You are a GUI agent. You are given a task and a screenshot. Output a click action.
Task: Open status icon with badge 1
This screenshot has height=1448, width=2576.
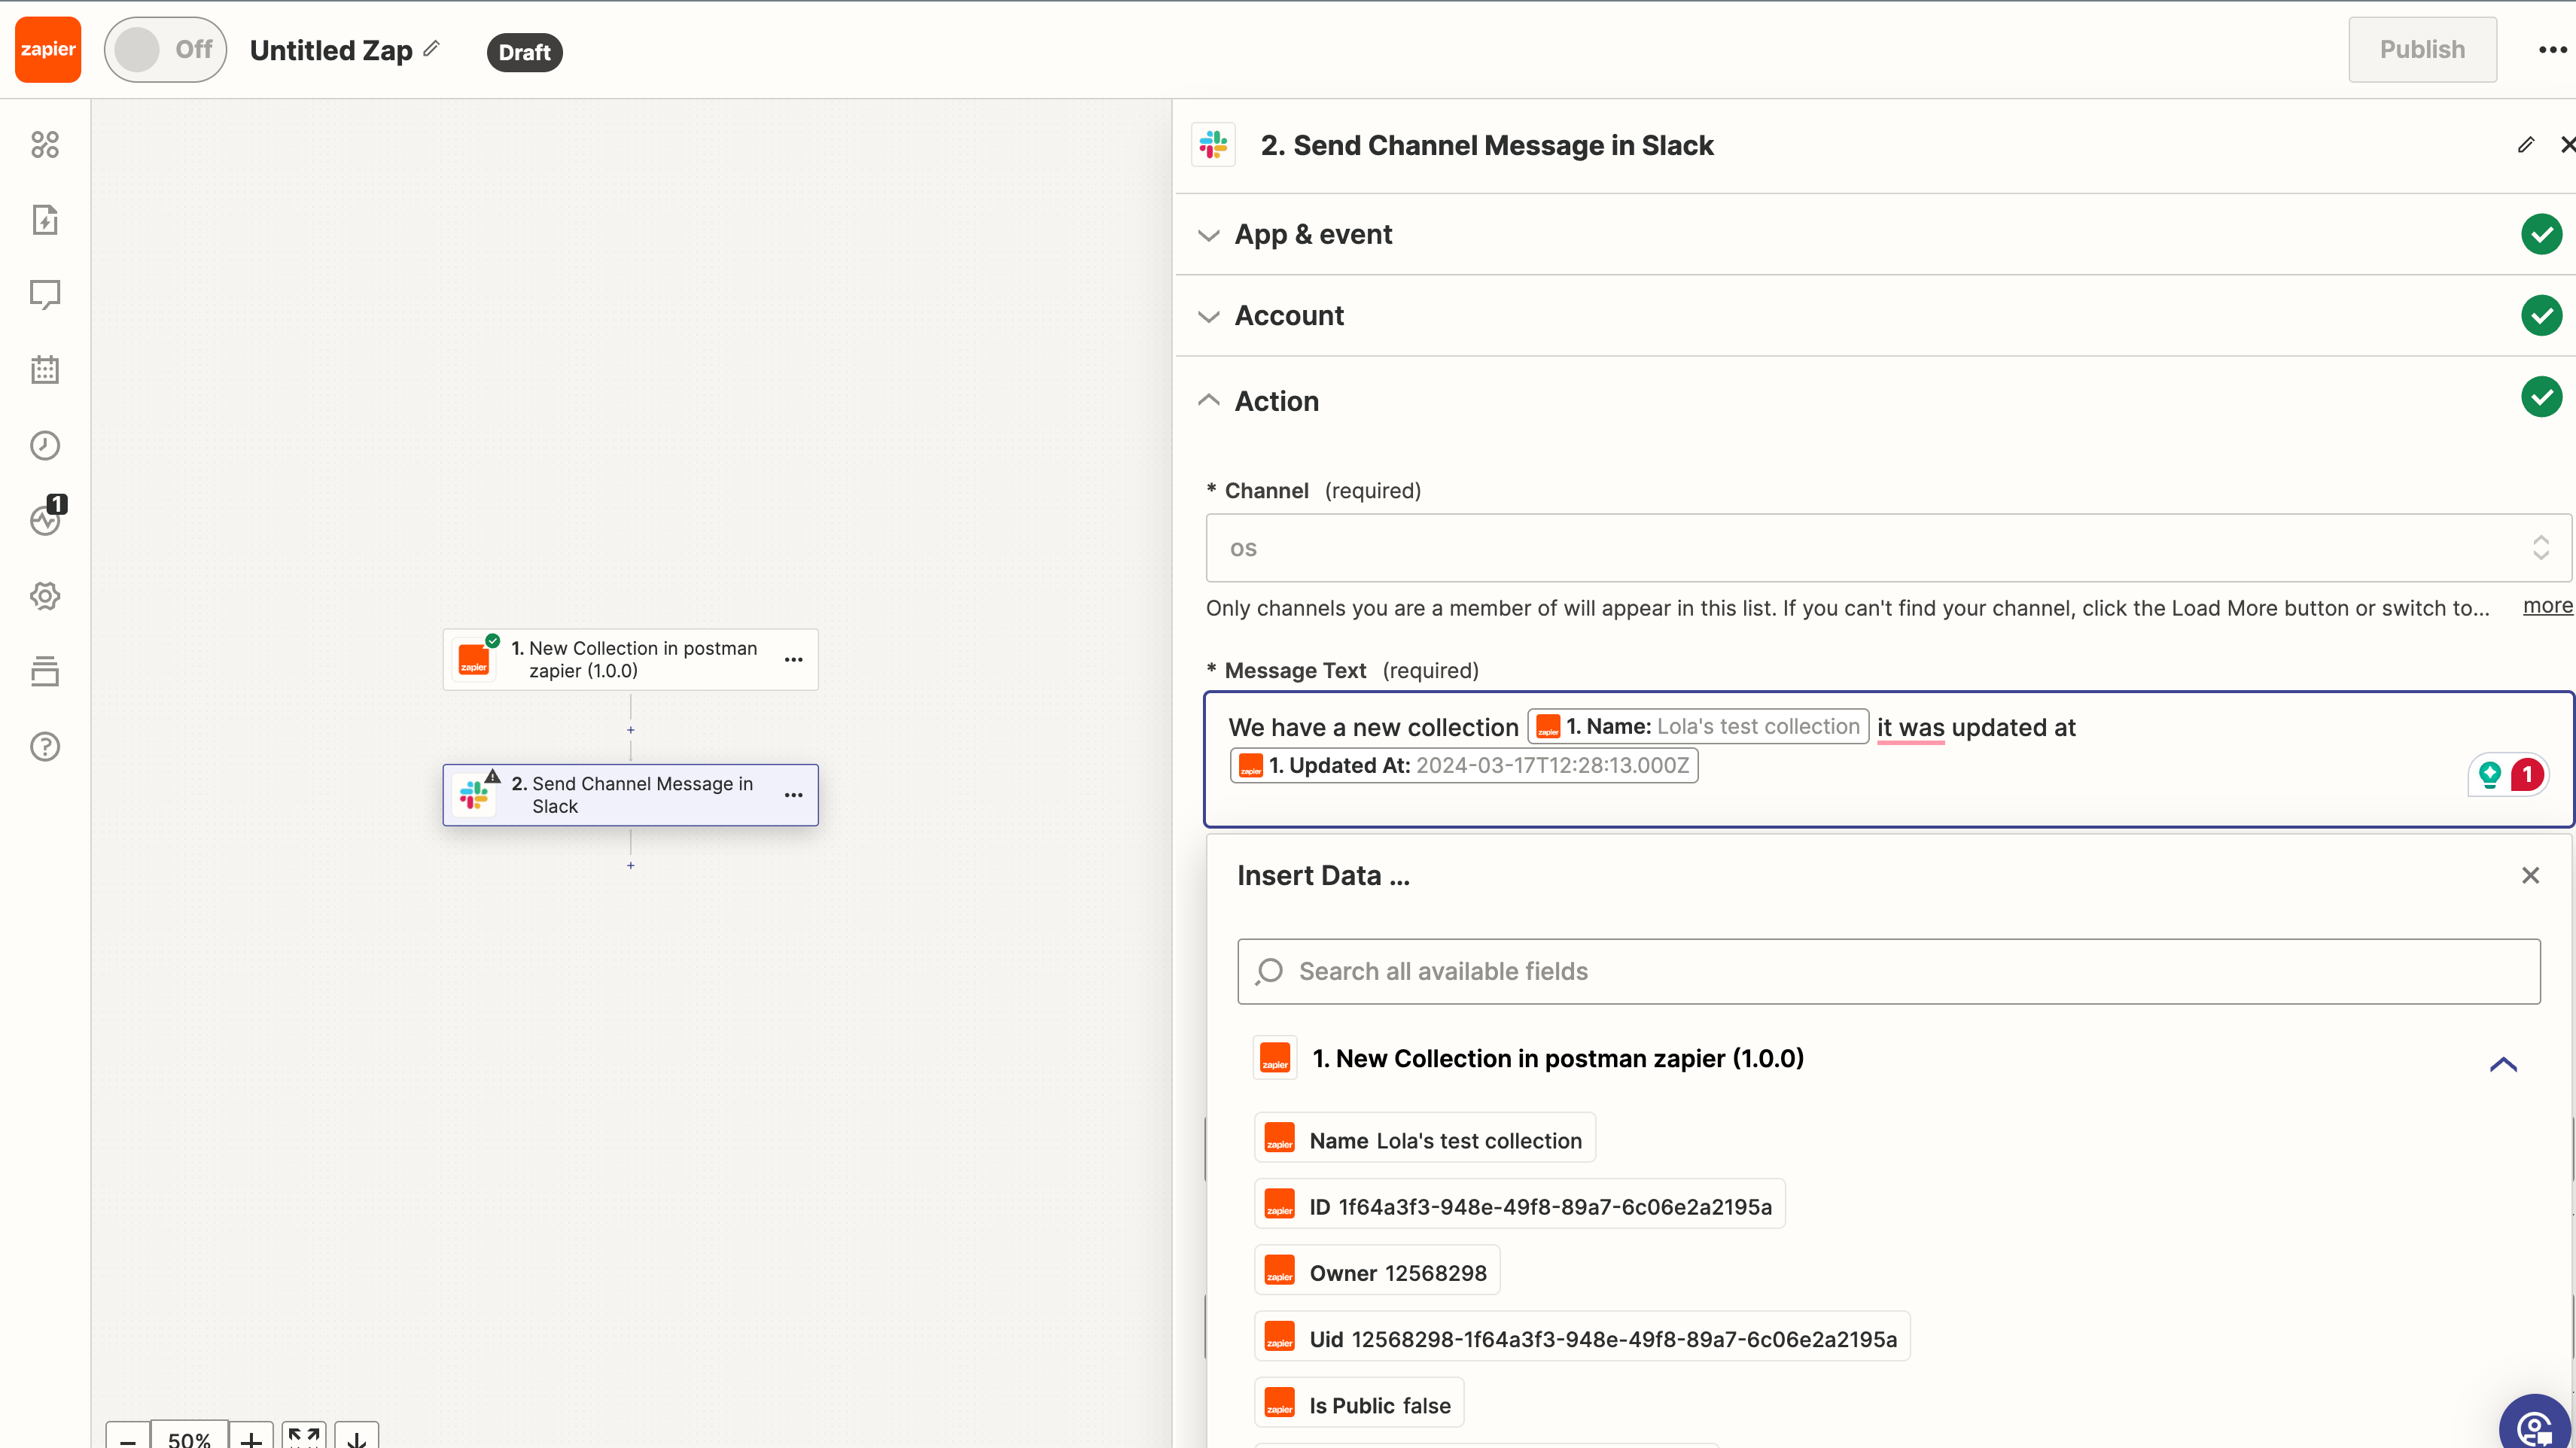(x=45, y=519)
